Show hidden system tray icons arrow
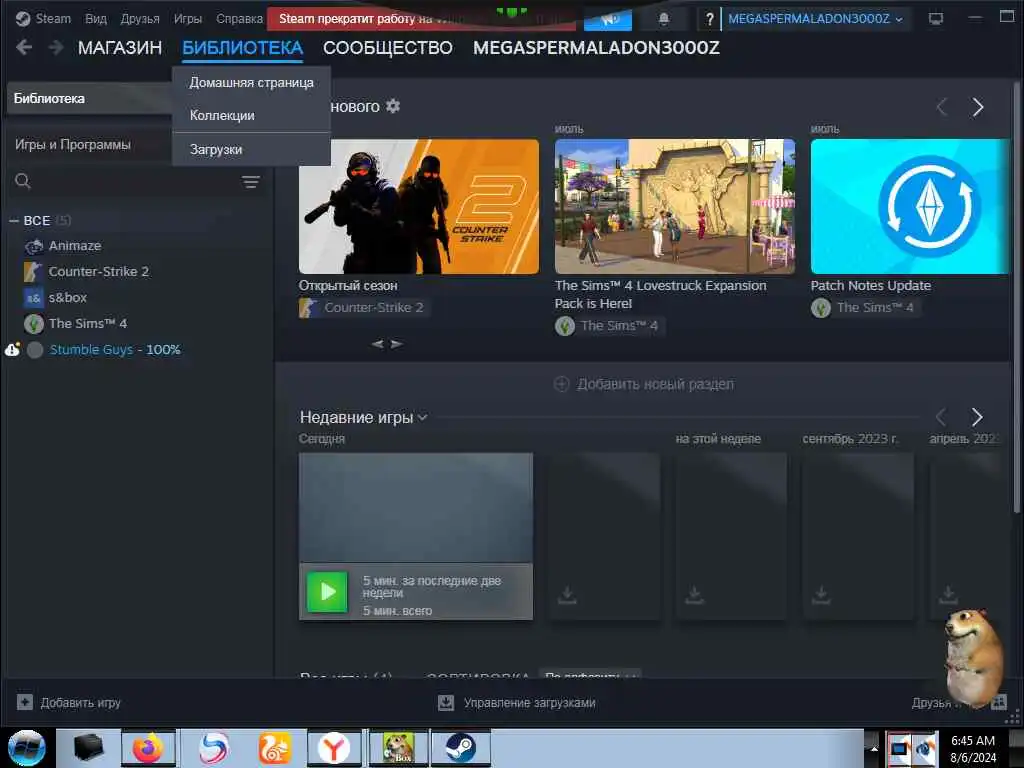1024x768 pixels. click(873, 748)
